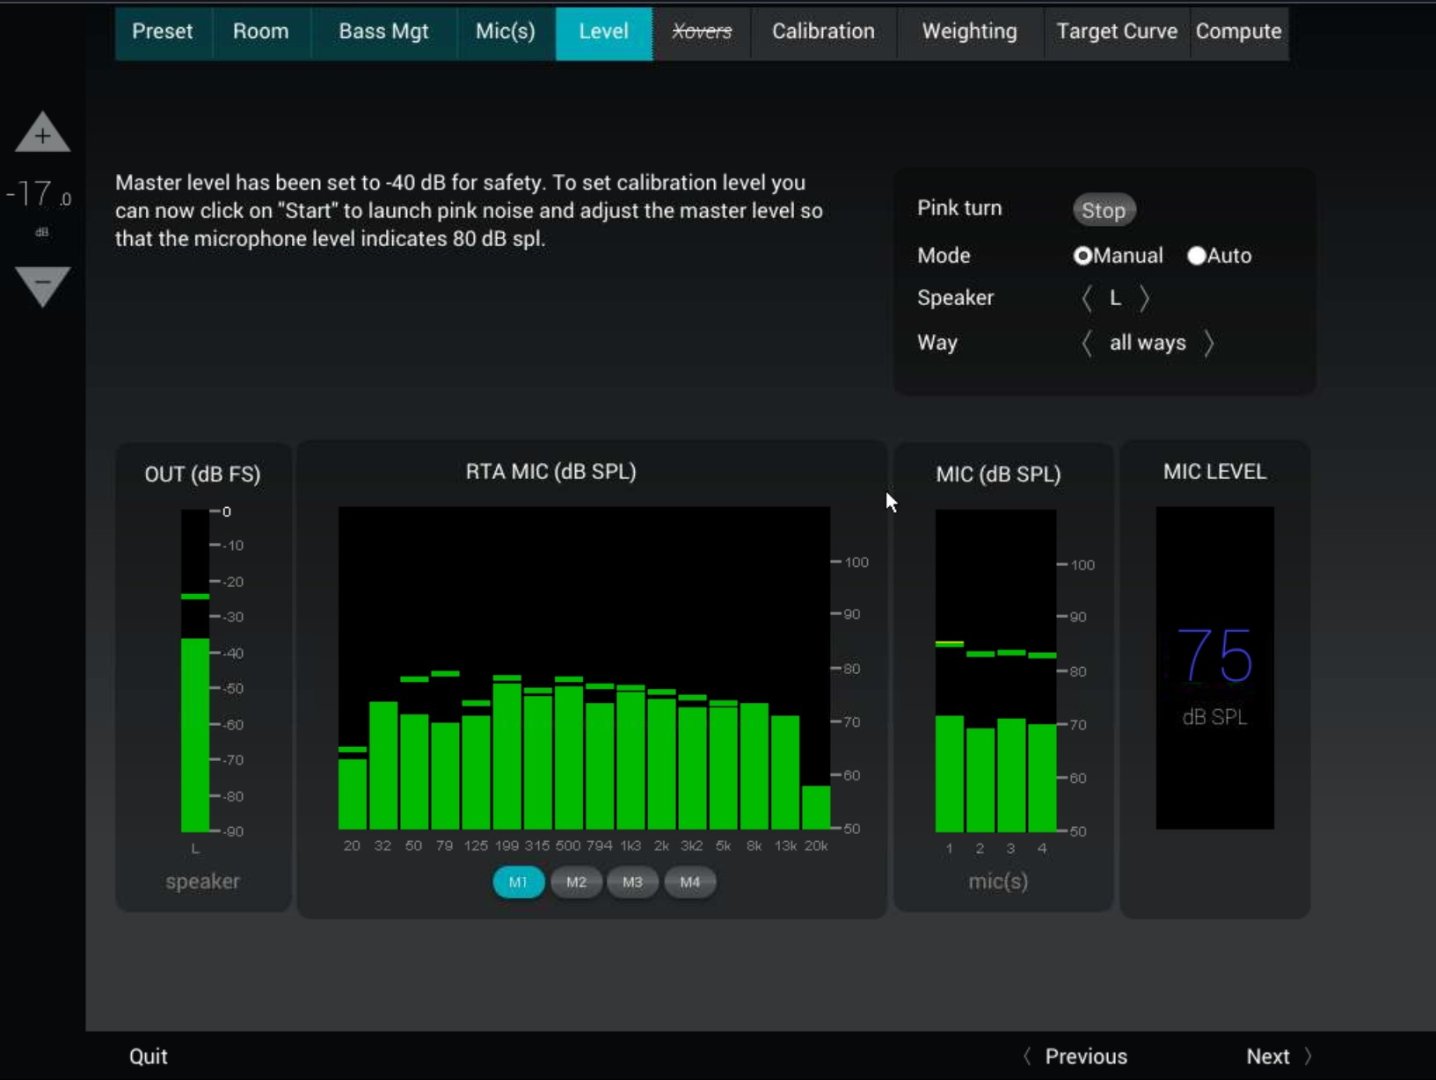Show RTA for microphone M3
The height and width of the screenshot is (1080, 1436).
click(632, 882)
